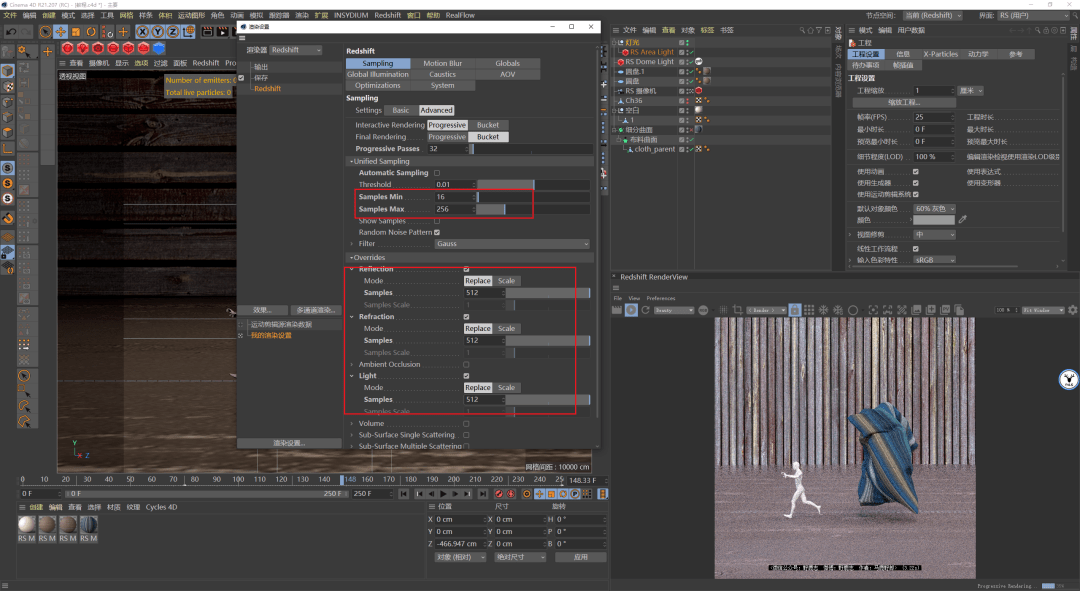Viewport: 1080px width, 591px height.
Task: Uncheck the Random Noise Pattern checkbox
Action: tap(437, 232)
